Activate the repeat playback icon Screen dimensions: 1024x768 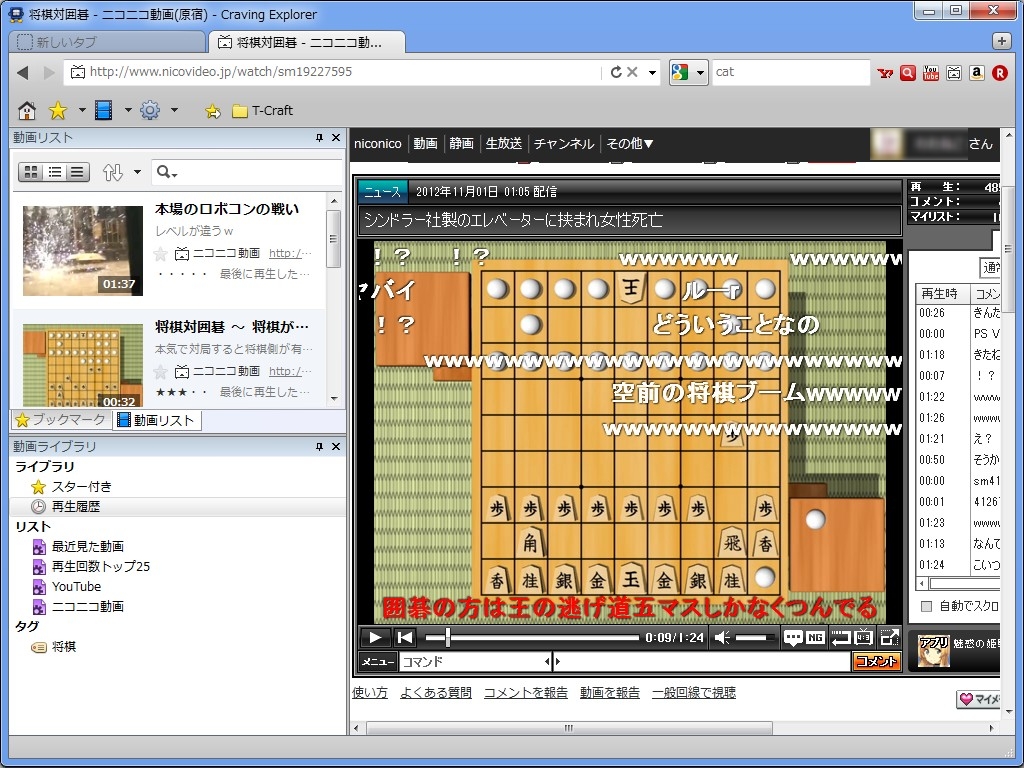point(841,637)
